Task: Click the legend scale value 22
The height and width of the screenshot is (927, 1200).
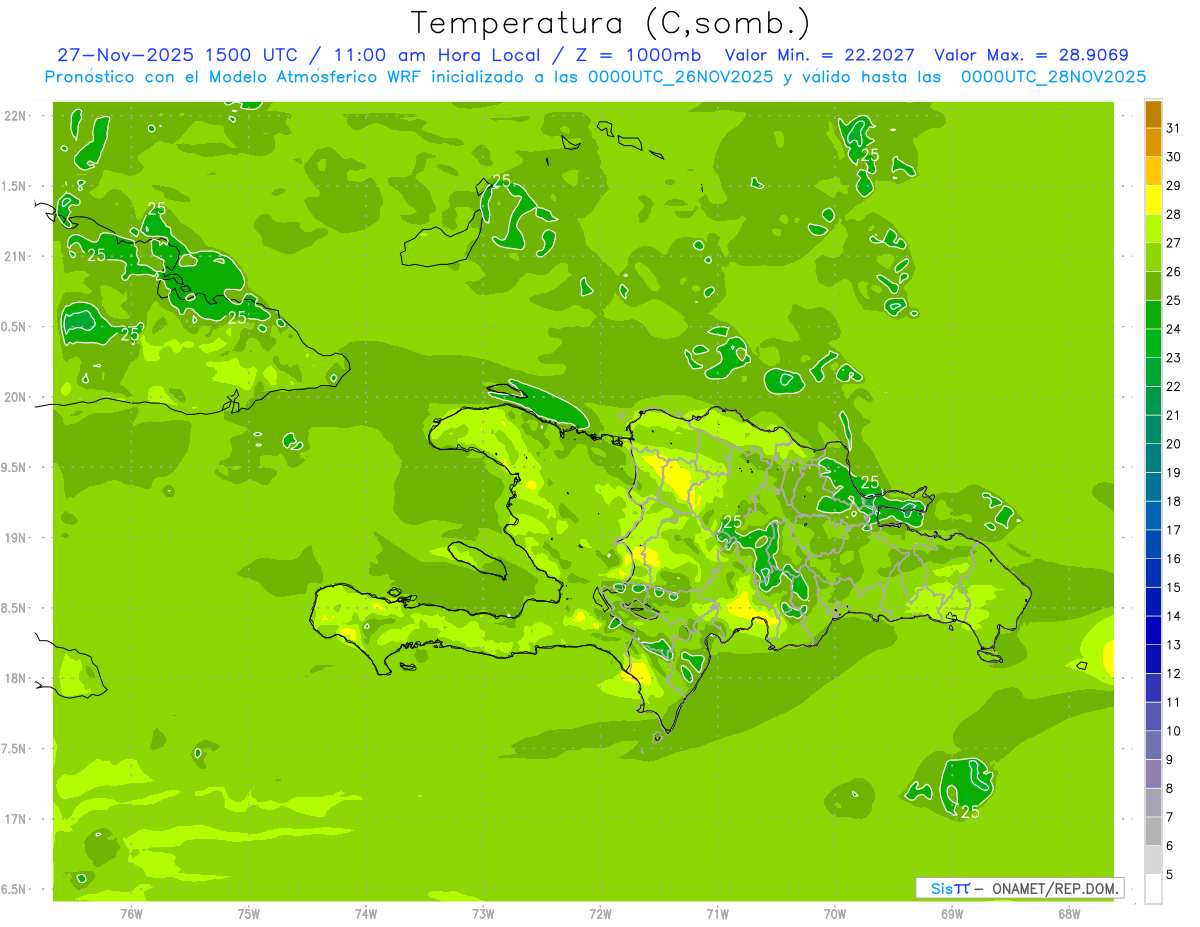Action: (x=1175, y=387)
